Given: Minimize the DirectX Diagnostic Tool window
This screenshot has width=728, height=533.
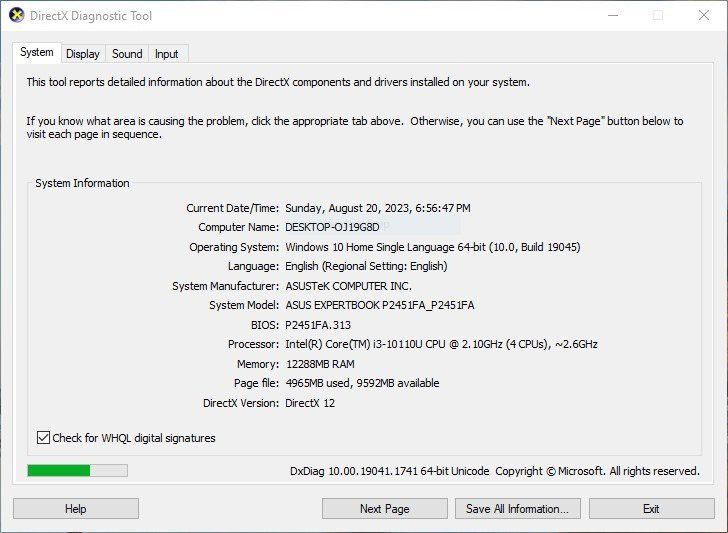Looking at the screenshot, I should [x=613, y=15].
